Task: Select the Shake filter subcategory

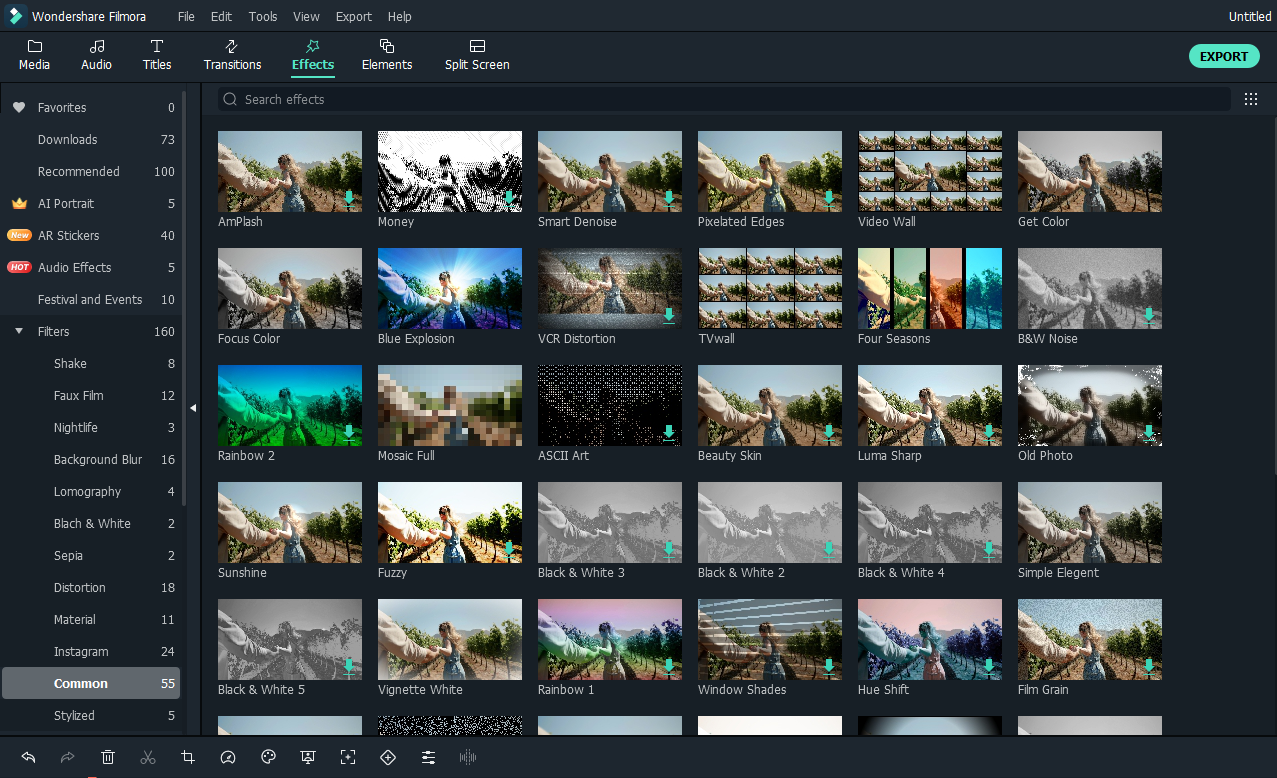Action: [92, 363]
